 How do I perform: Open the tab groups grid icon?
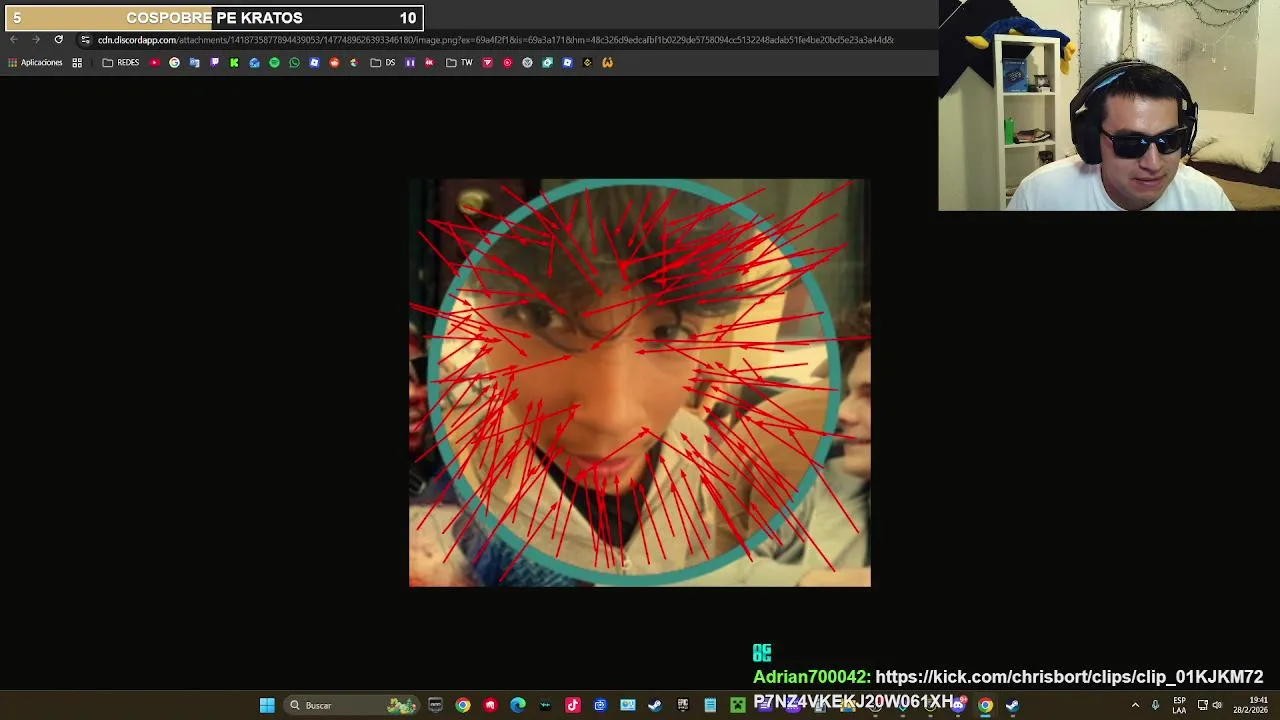77,62
